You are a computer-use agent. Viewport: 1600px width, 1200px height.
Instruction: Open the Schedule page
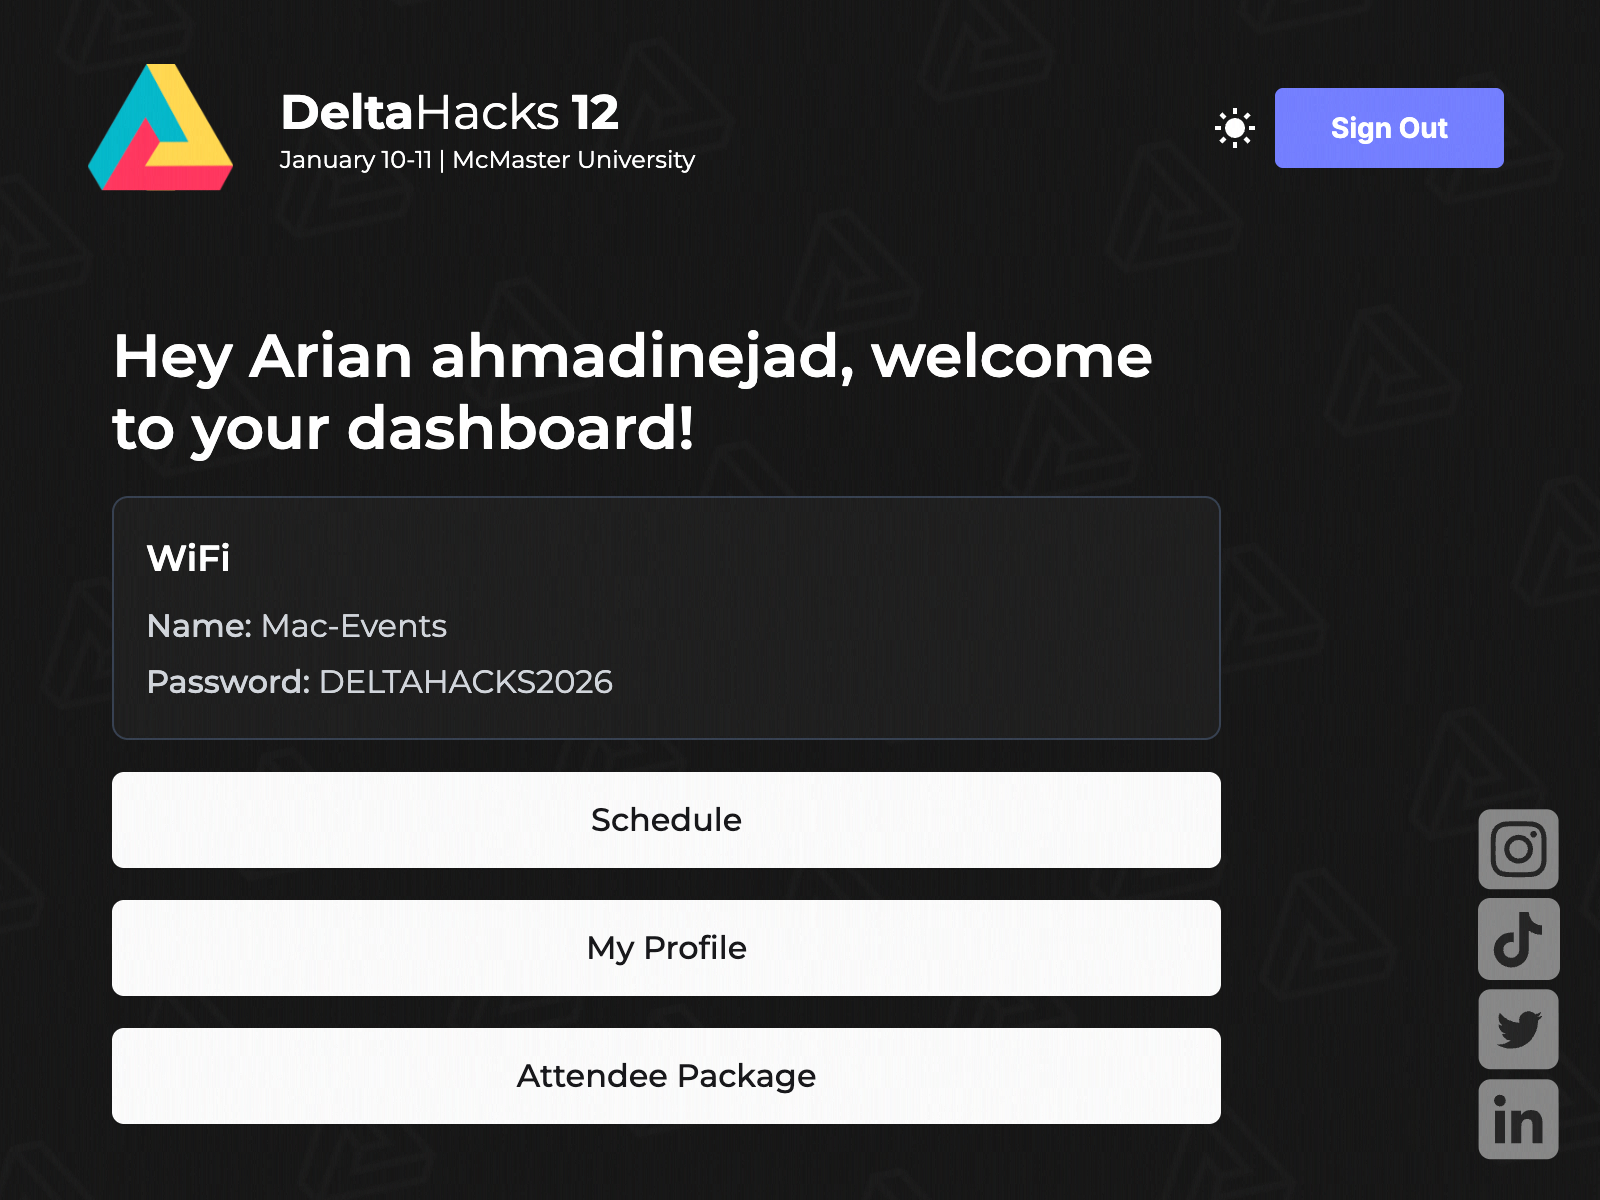(x=666, y=820)
